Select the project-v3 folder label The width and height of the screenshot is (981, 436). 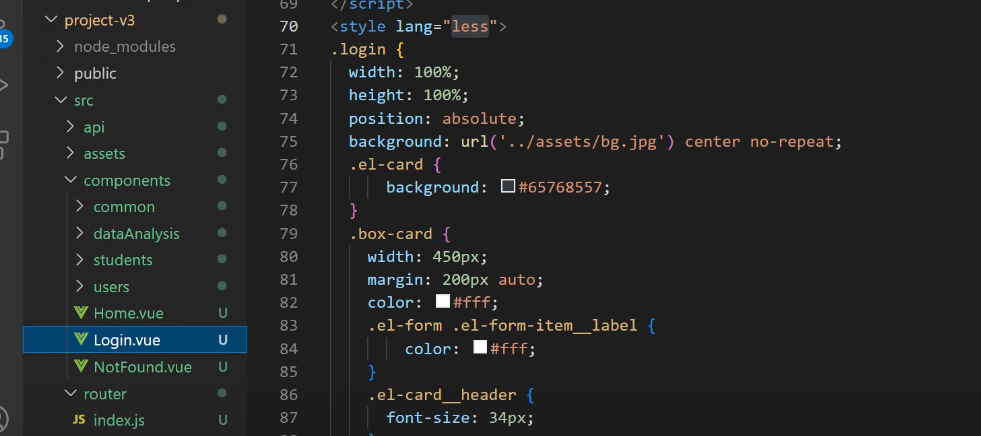(x=99, y=21)
